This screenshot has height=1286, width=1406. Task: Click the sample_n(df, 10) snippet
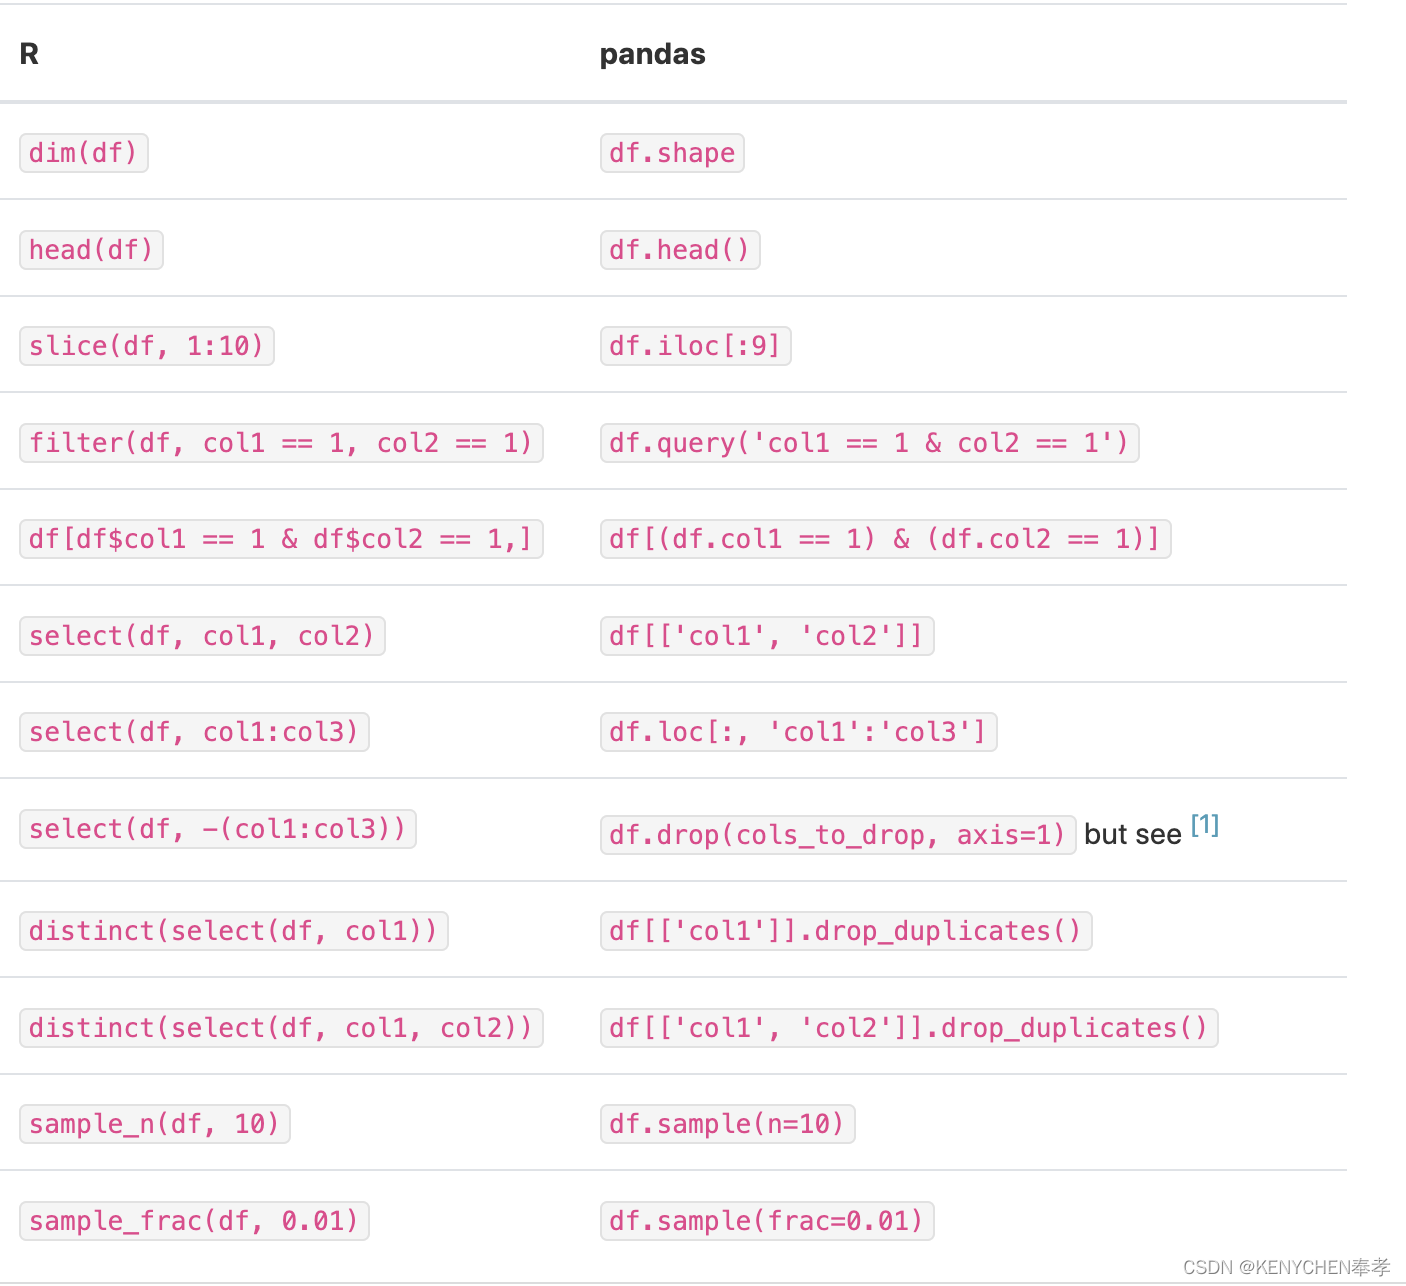[155, 1124]
